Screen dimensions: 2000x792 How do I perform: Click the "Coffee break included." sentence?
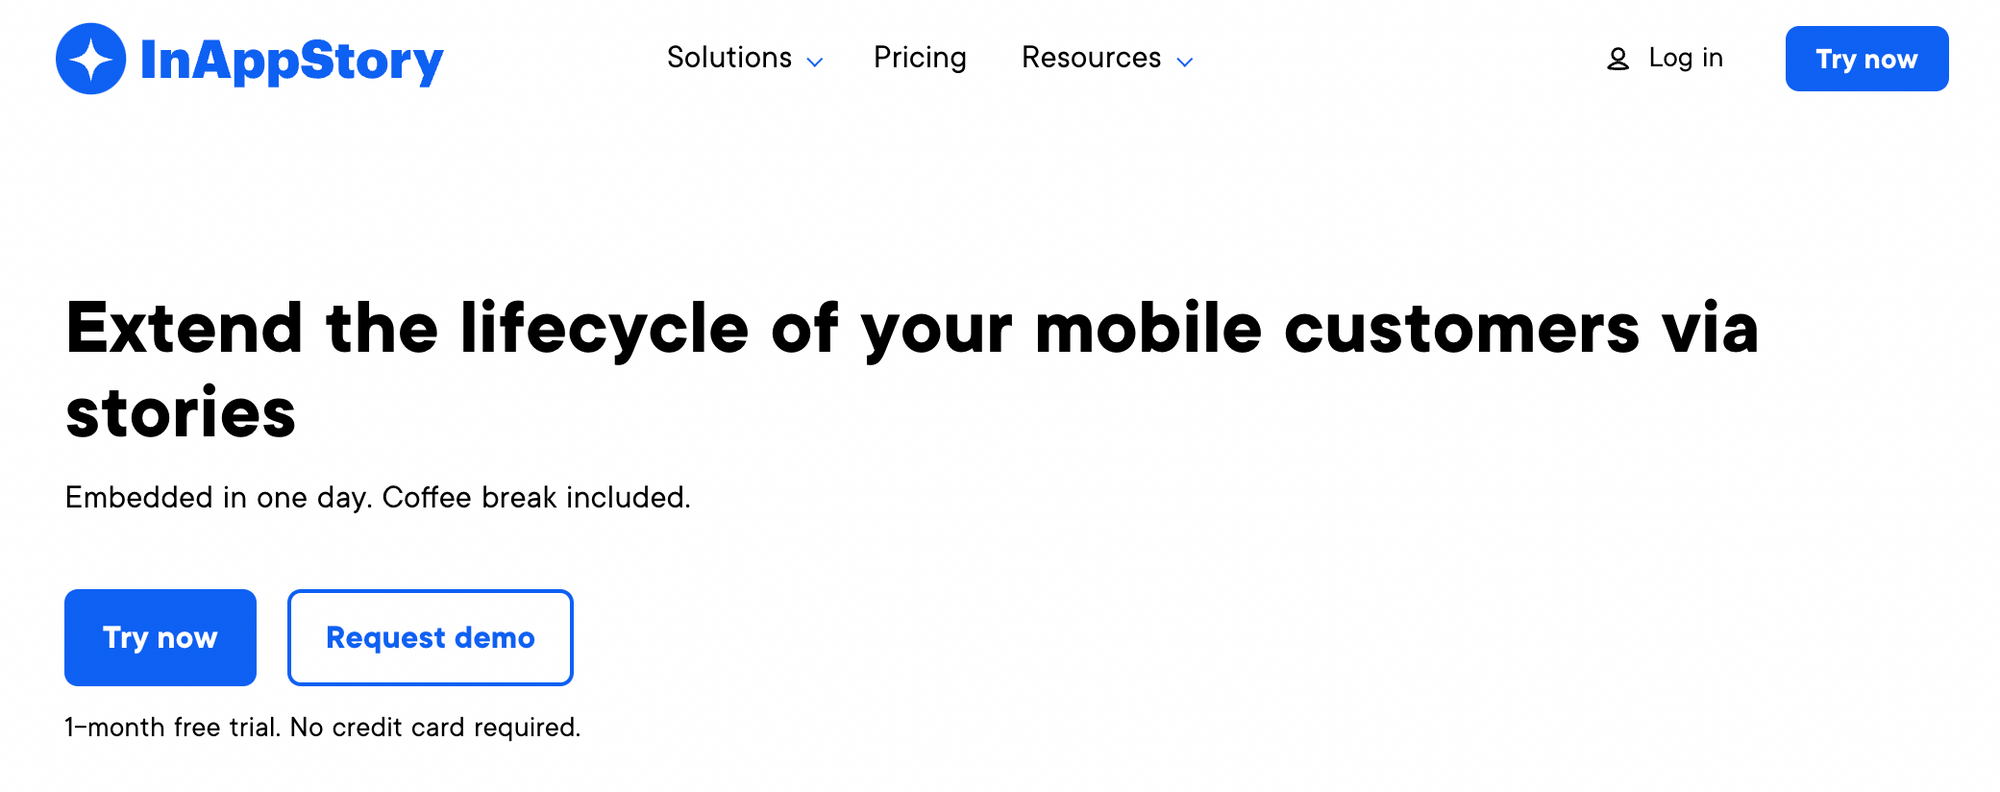536,497
